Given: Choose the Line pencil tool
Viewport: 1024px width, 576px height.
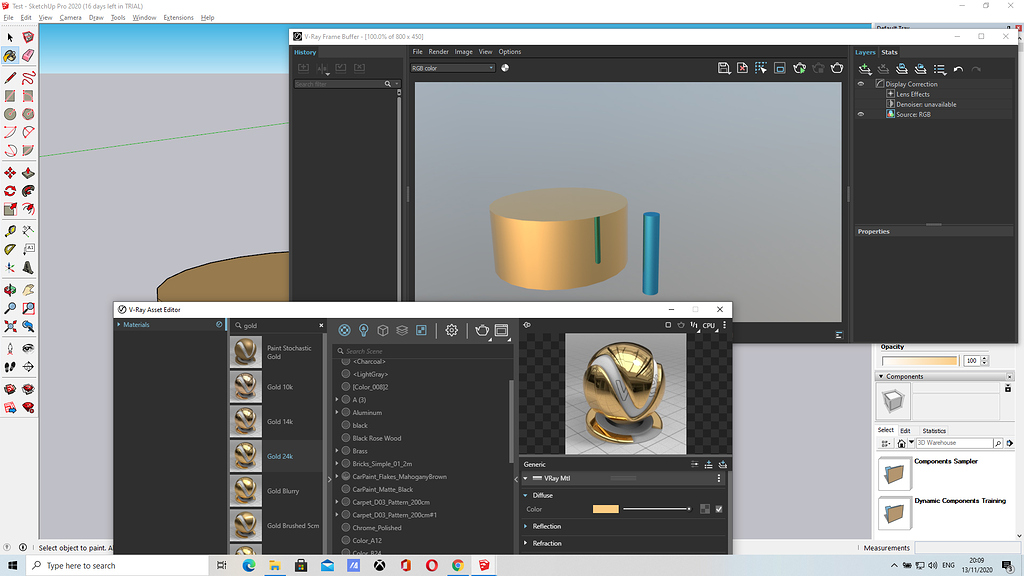Looking at the screenshot, I should pyautogui.click(x=10, y=78).
